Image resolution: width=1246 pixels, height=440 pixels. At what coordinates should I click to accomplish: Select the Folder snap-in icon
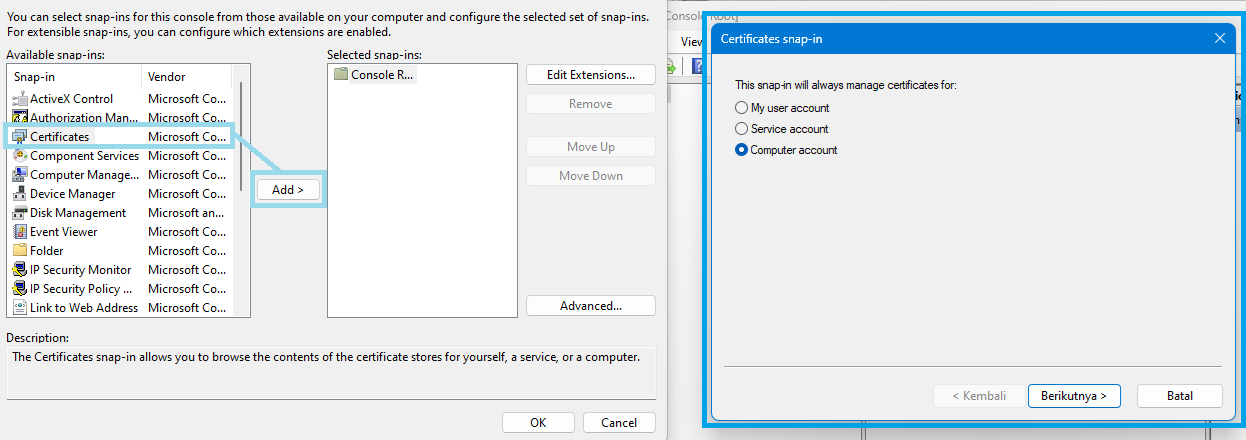tap(19, 251)
